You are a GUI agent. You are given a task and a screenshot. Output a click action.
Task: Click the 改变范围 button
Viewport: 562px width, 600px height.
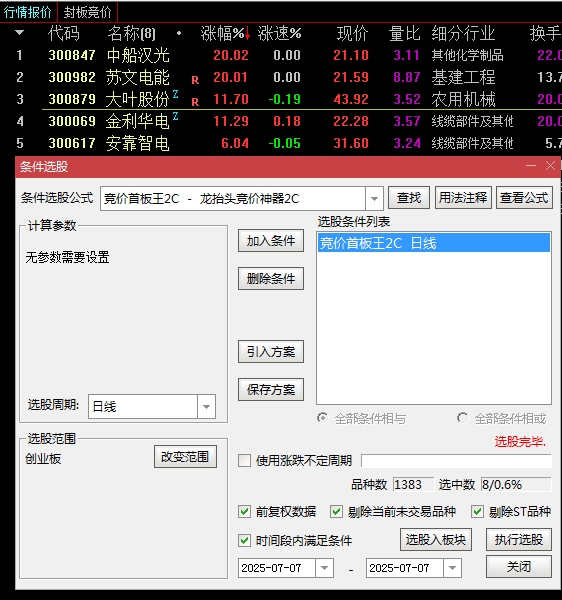[185, 457]
